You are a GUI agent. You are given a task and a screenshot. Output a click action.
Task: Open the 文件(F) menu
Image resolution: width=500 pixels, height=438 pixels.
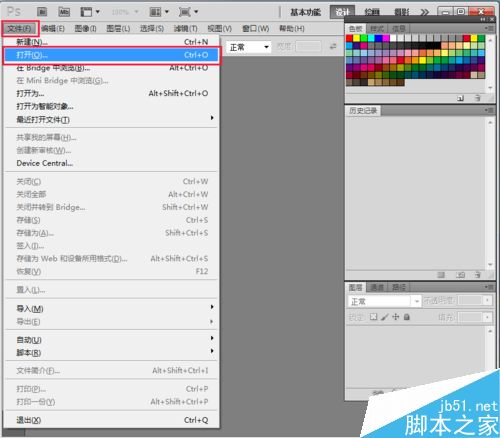(20, 29)
